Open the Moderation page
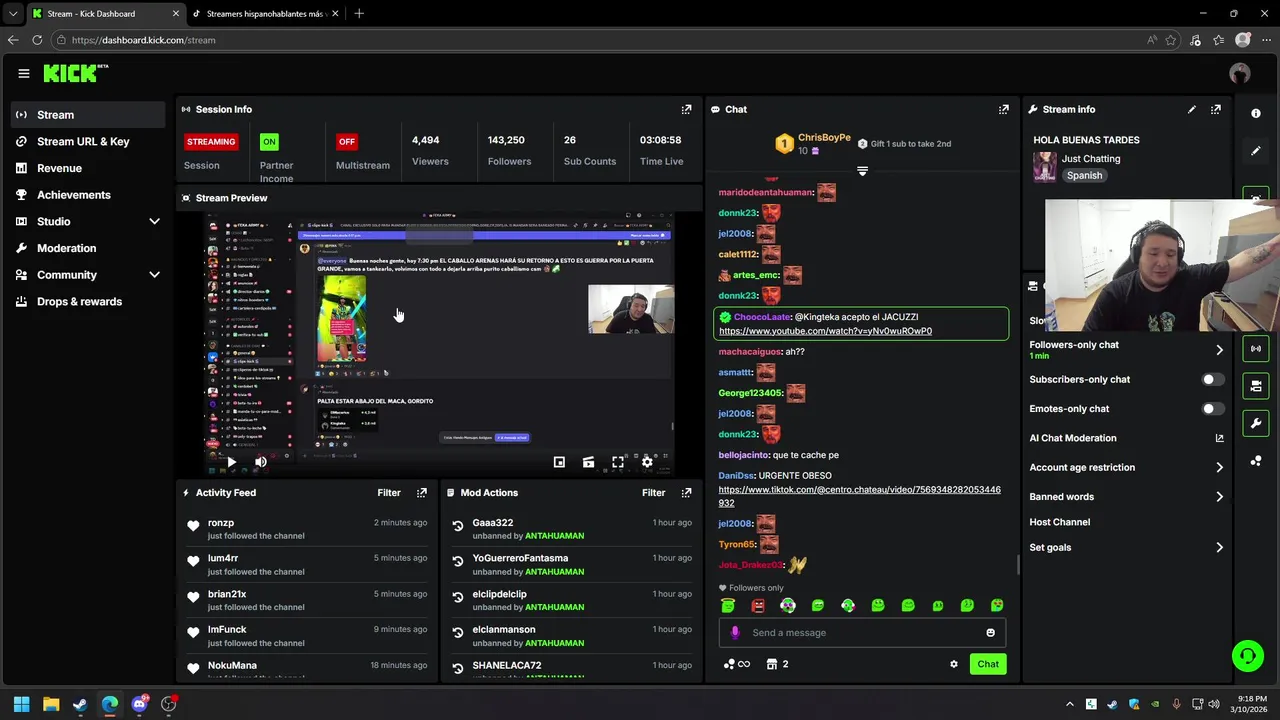 pos(88,248)
